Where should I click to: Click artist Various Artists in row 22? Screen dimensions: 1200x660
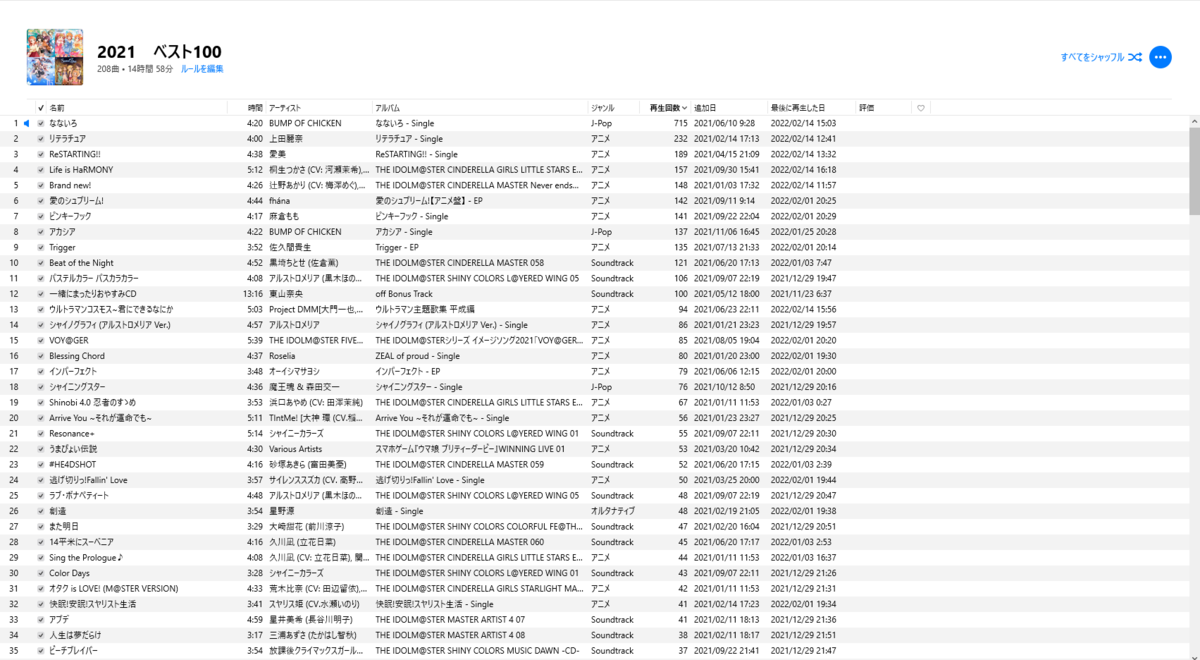tap(295, 449)
